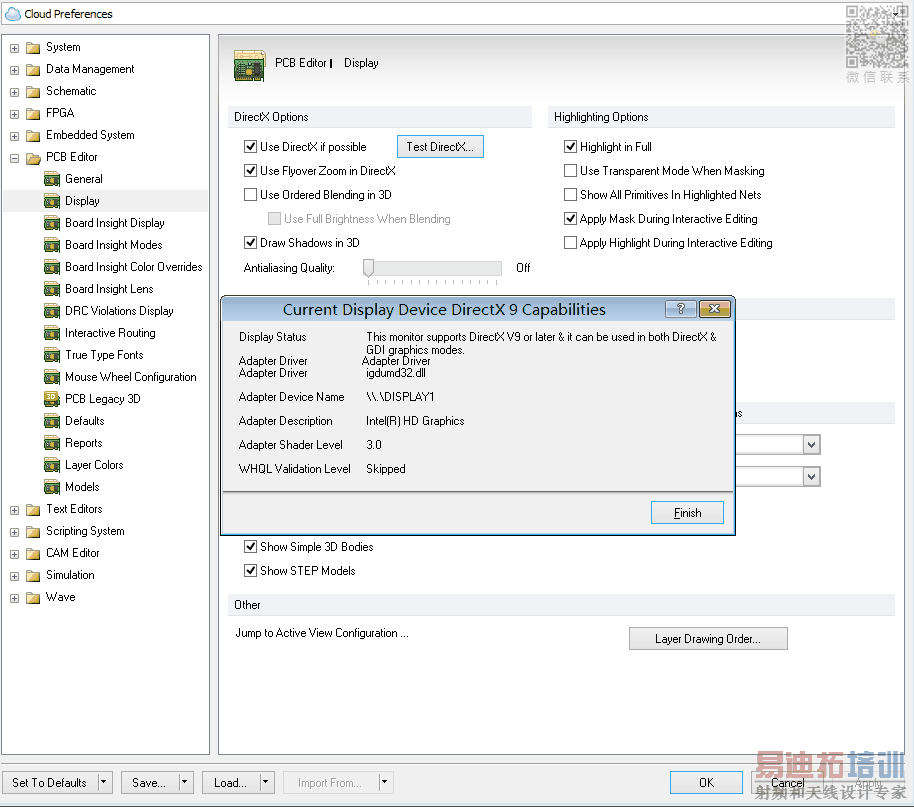
Task: Select the Embedded System tree item
Action: coord(90,135)
